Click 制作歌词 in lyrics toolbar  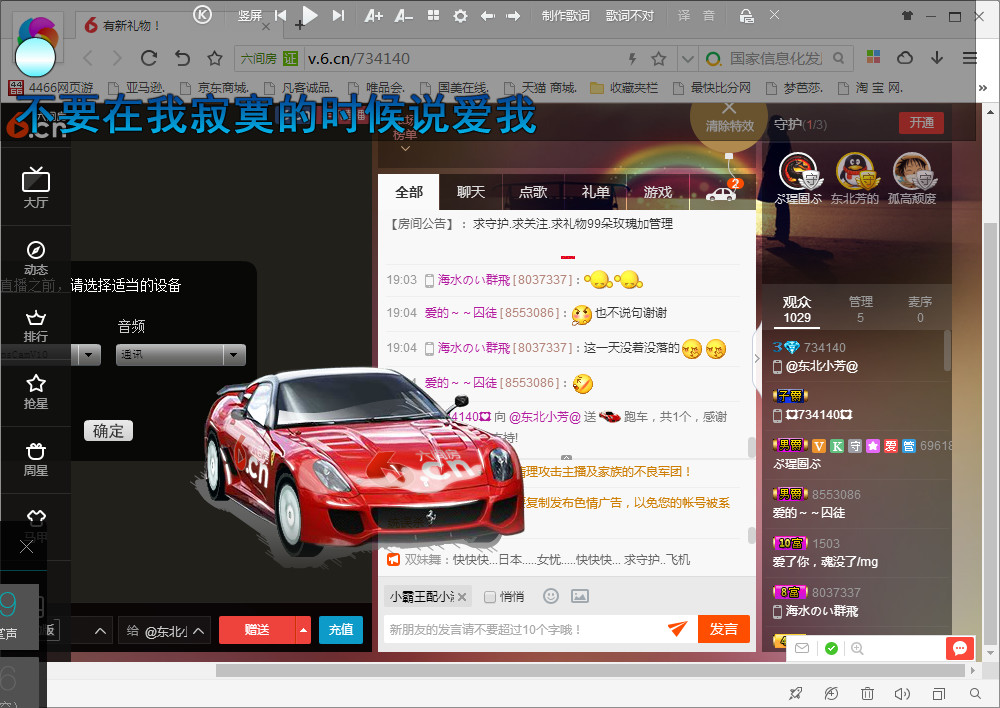[565, 16]
